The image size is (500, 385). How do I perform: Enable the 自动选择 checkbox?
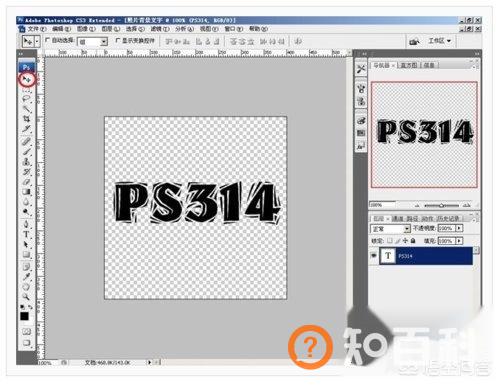click(x=48, y=40)
